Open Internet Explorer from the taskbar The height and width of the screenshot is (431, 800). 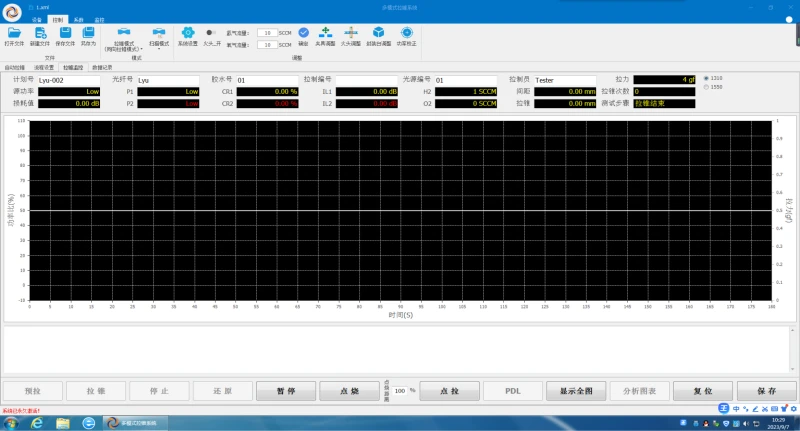click(x=37, y=423)
